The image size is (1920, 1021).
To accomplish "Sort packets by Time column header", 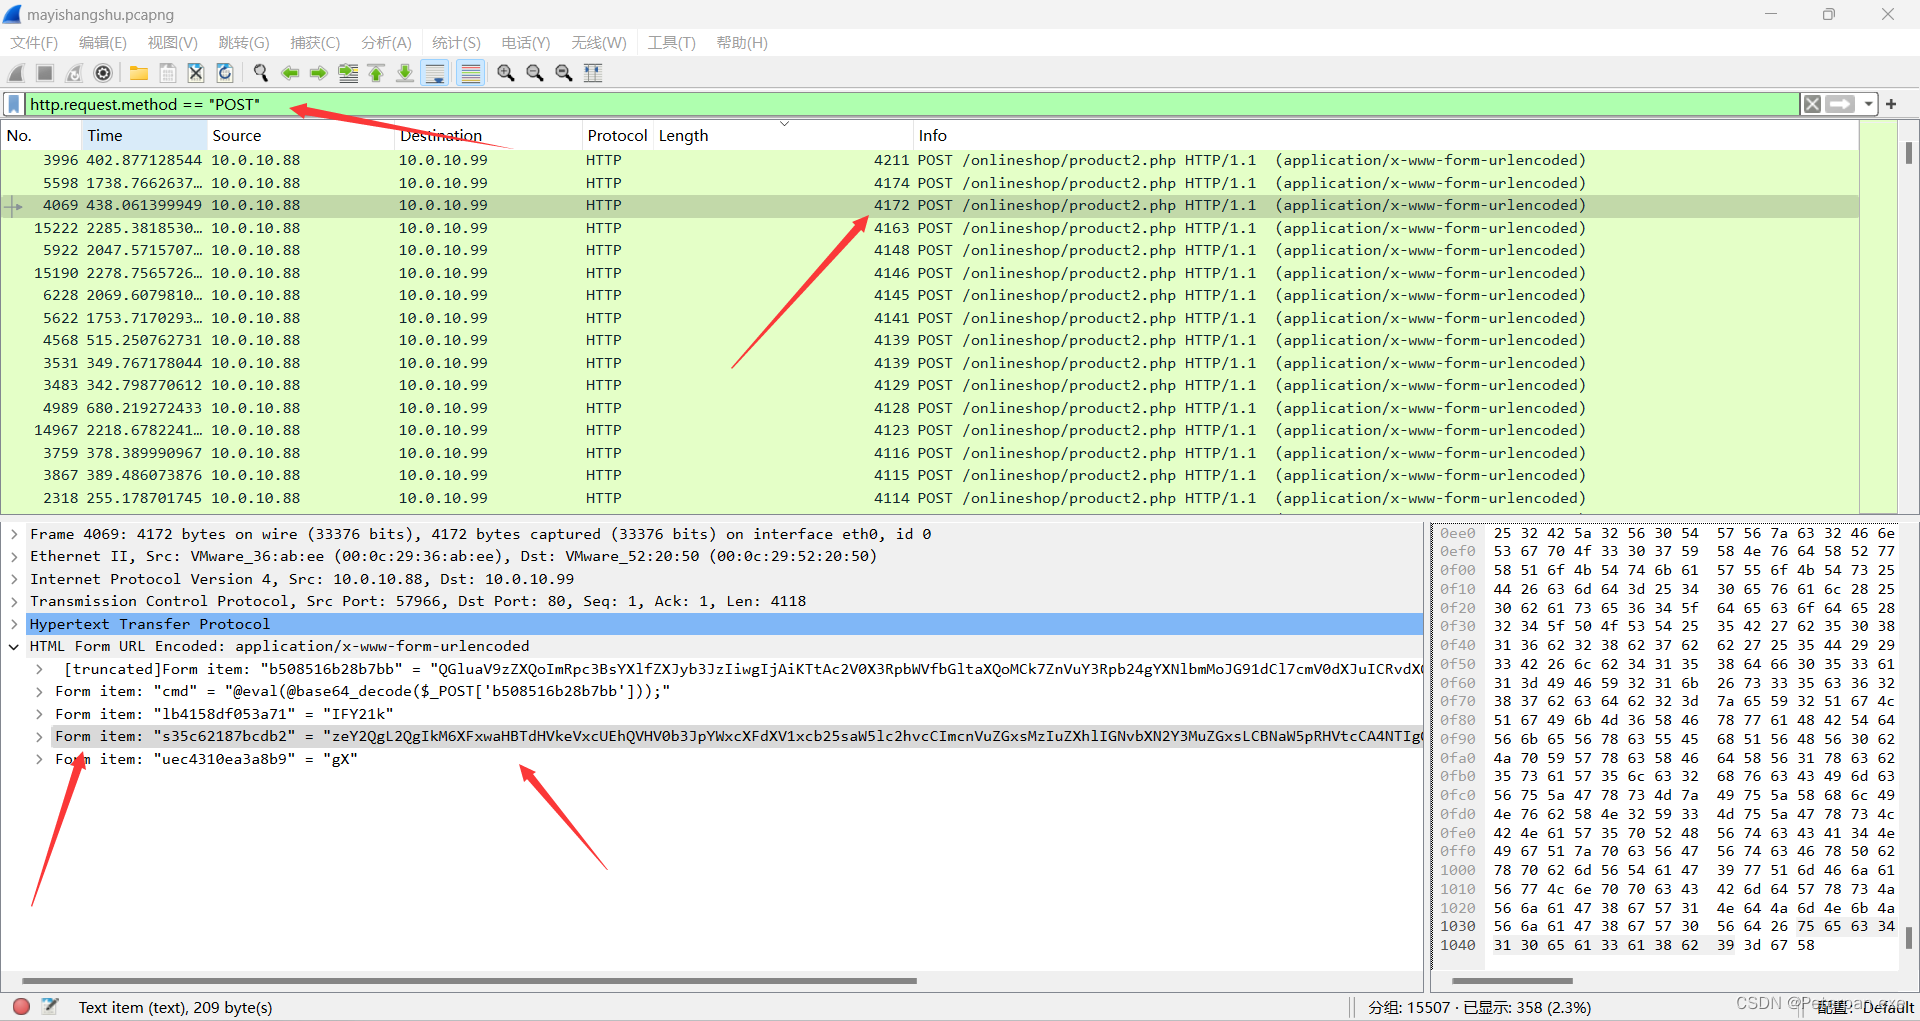I will coord(144,135).
